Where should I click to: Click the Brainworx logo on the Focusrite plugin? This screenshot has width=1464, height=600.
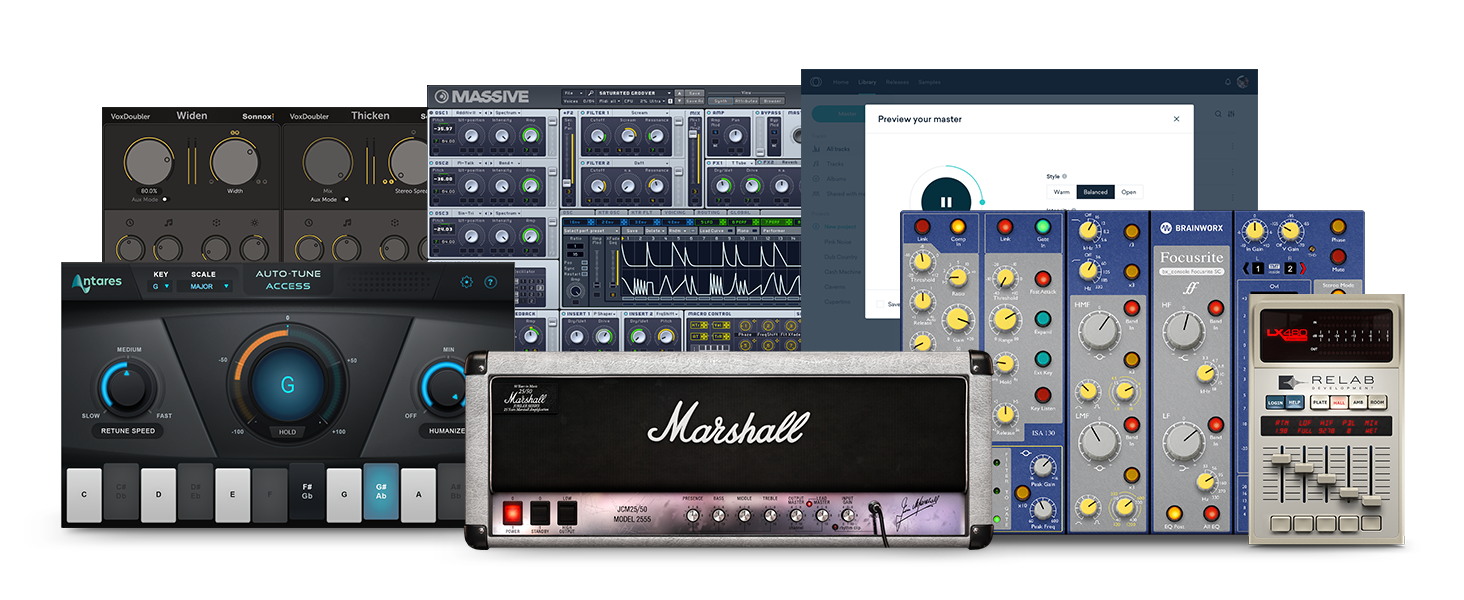[x=1166, y=227]
